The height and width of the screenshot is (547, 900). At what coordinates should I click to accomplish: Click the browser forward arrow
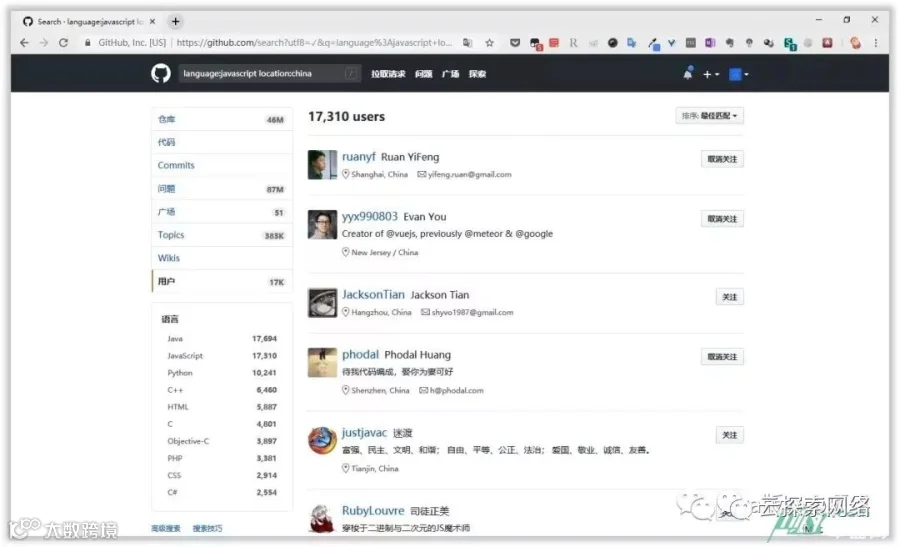pos(44,42)
